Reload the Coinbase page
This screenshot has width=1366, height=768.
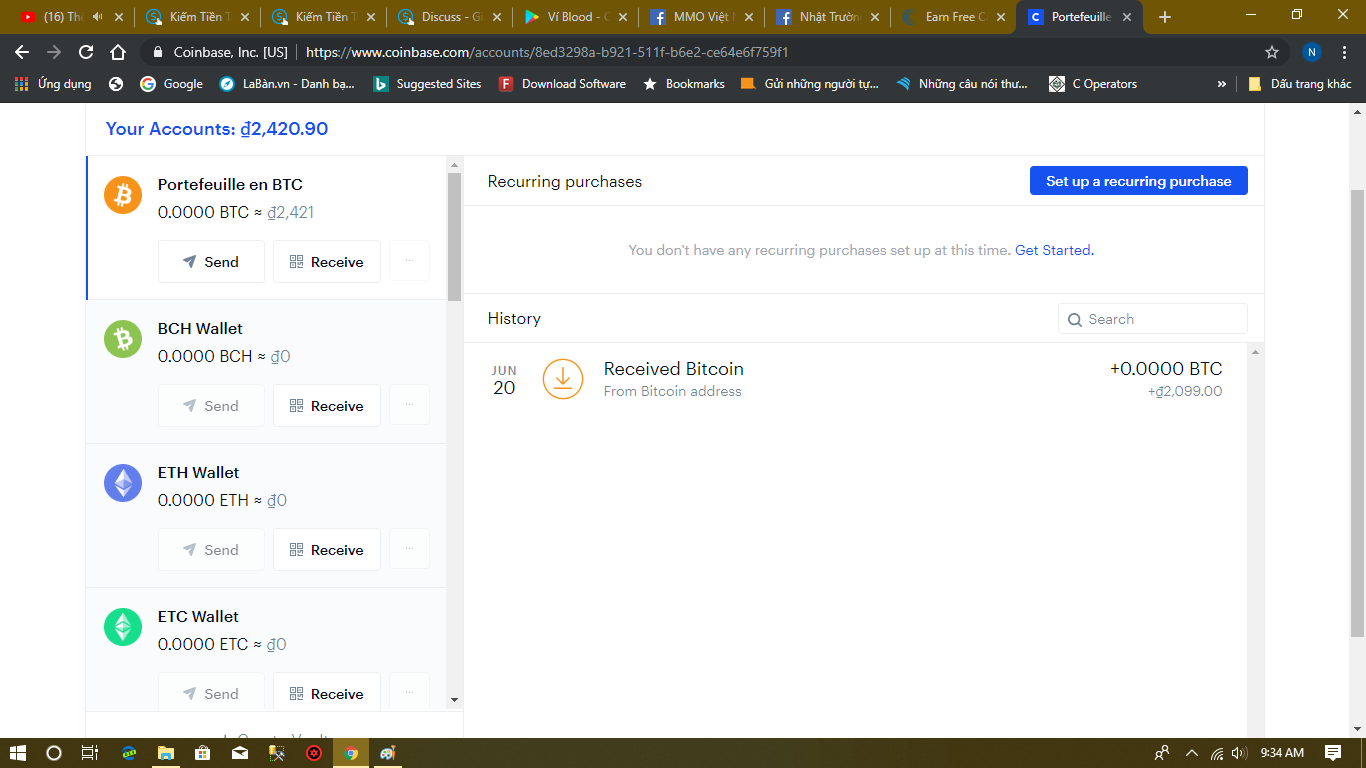(86, 52)
